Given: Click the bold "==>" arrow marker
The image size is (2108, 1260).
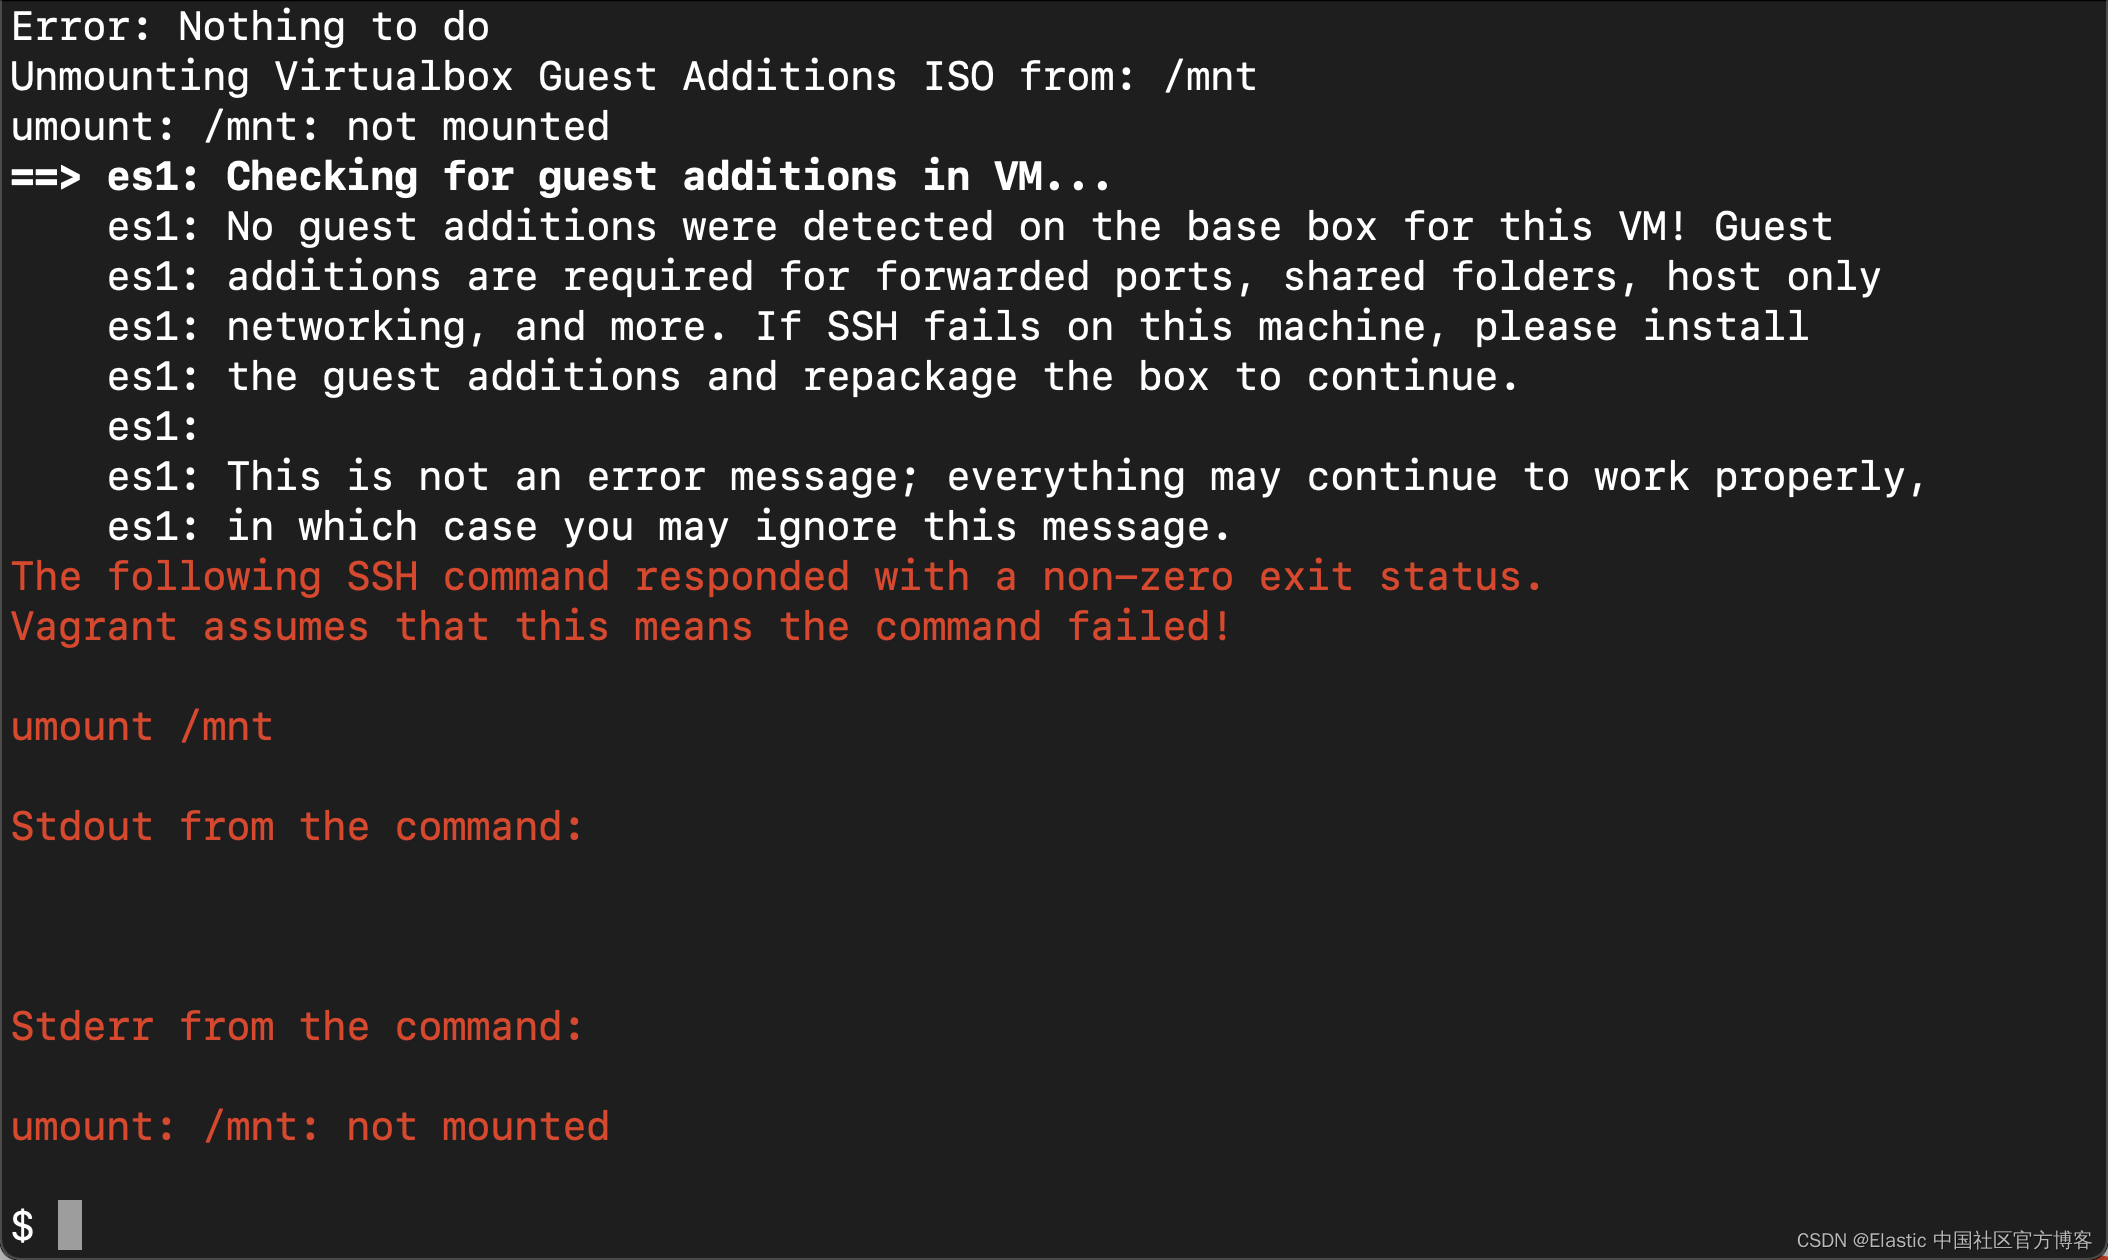Looking at the screenshot, I should pos(45,177).
